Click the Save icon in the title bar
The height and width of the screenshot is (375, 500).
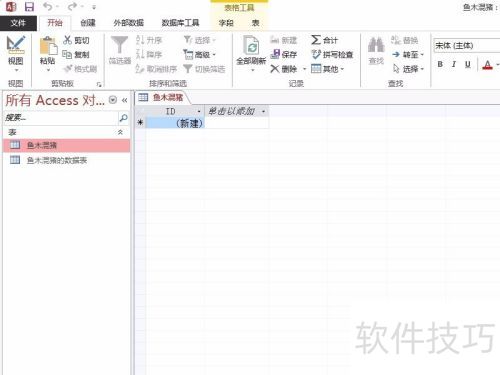(x=30, y=7)
